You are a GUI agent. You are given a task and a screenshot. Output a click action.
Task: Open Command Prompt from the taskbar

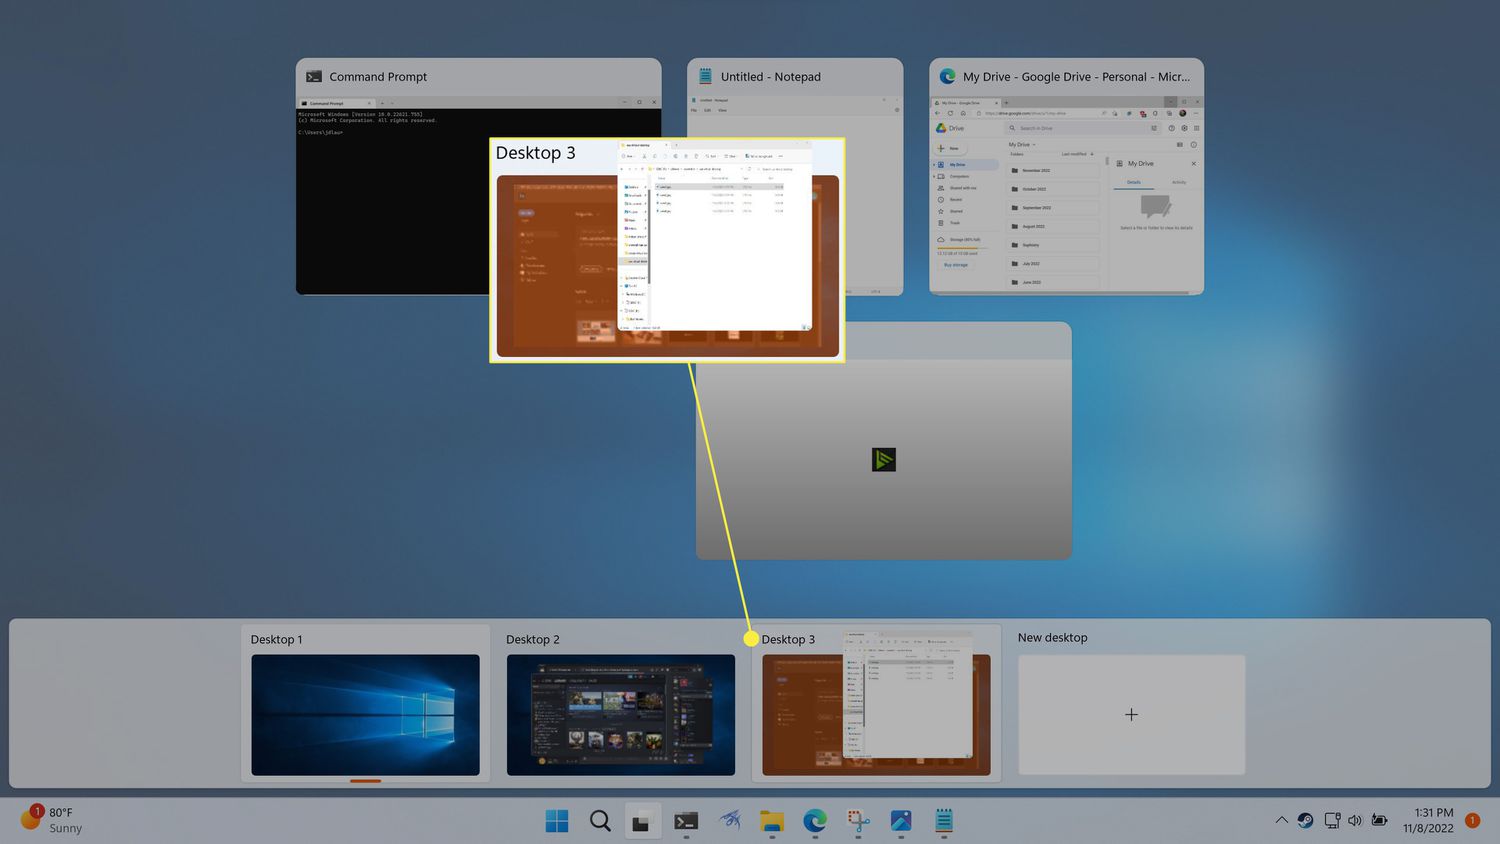click(686, 821)
